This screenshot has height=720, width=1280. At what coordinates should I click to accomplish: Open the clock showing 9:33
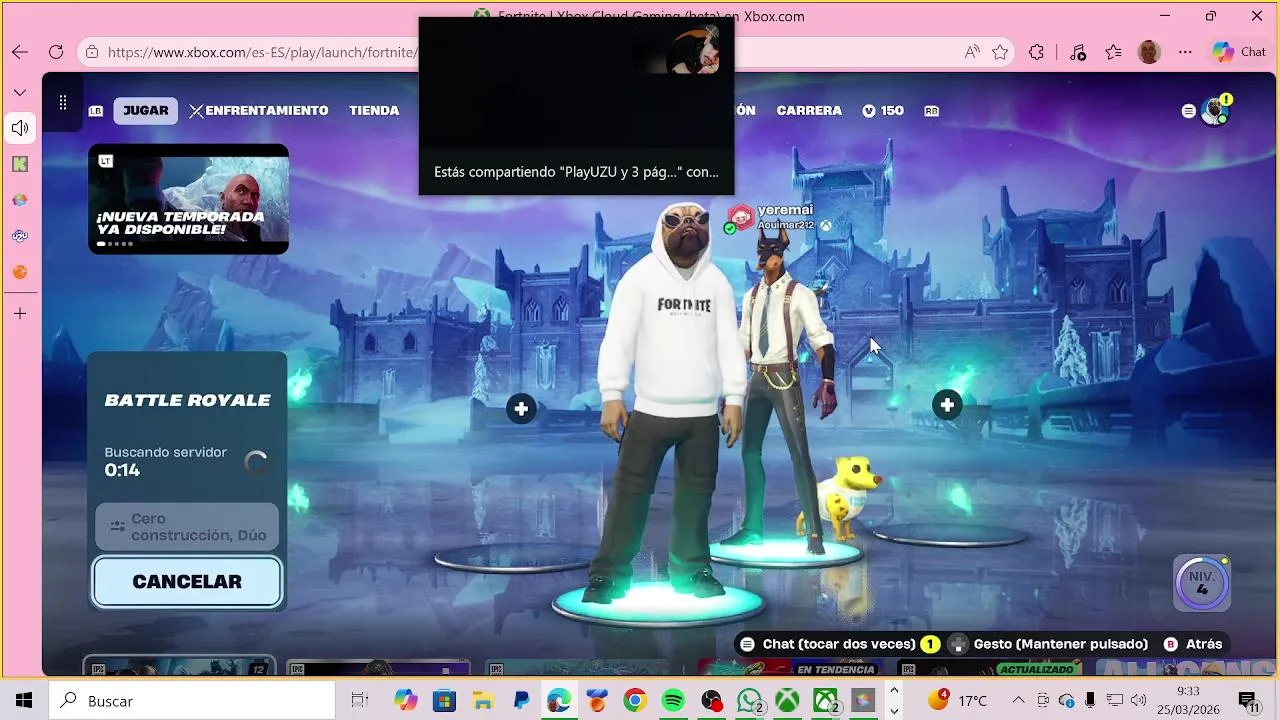(x=1188, y=701)
